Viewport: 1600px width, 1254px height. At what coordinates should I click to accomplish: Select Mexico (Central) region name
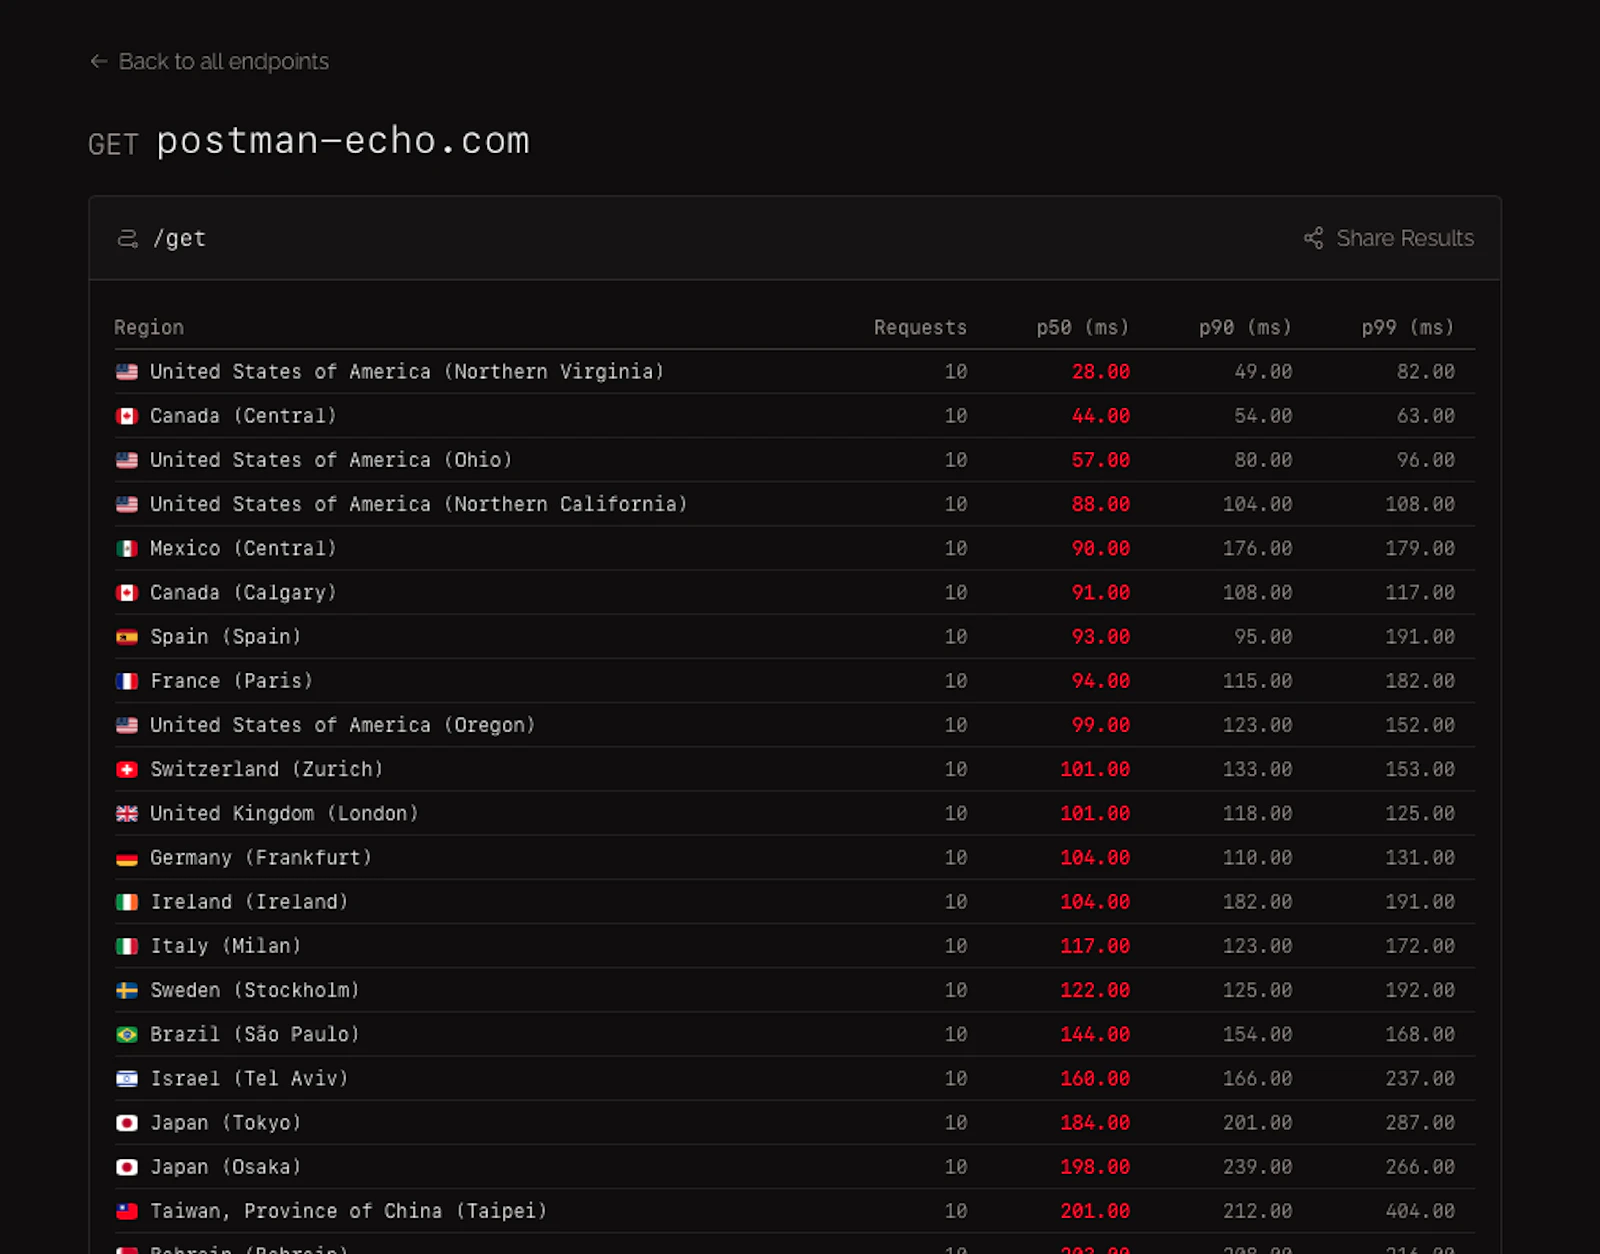243,548
